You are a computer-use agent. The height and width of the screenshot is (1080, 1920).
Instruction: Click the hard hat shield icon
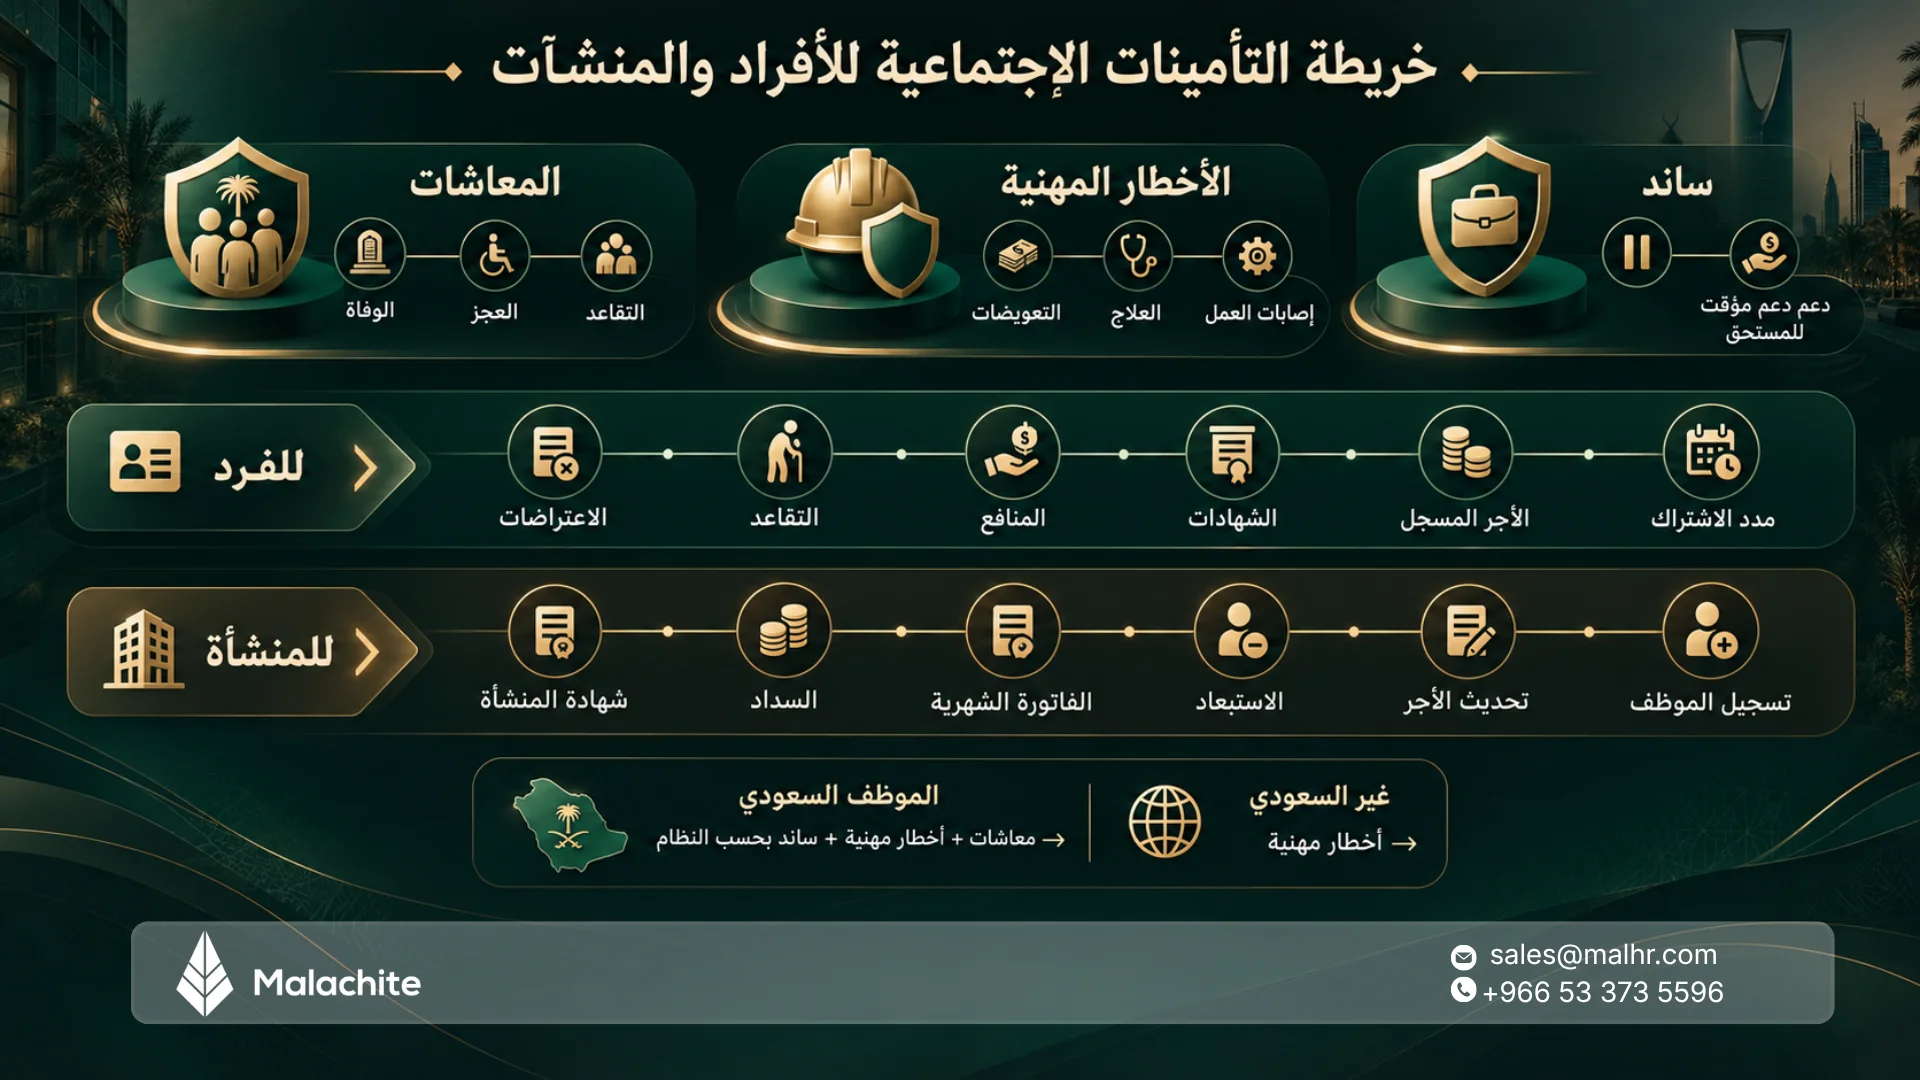862,222
